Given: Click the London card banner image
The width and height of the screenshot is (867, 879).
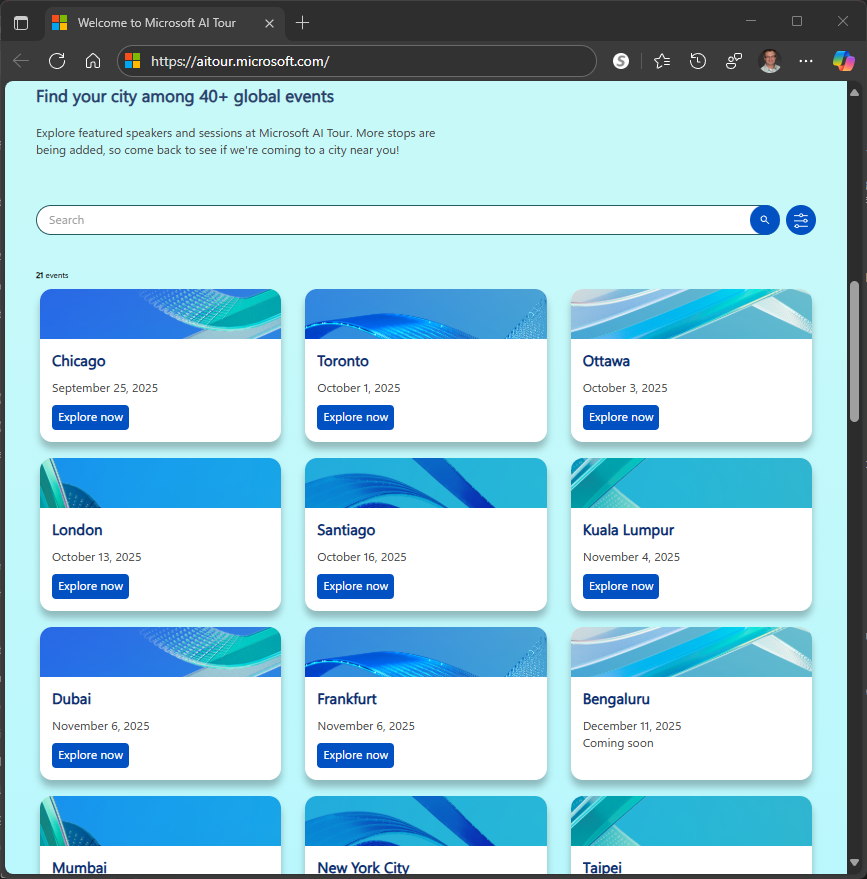Looking at the screenshot, I should tap(160, 483).
